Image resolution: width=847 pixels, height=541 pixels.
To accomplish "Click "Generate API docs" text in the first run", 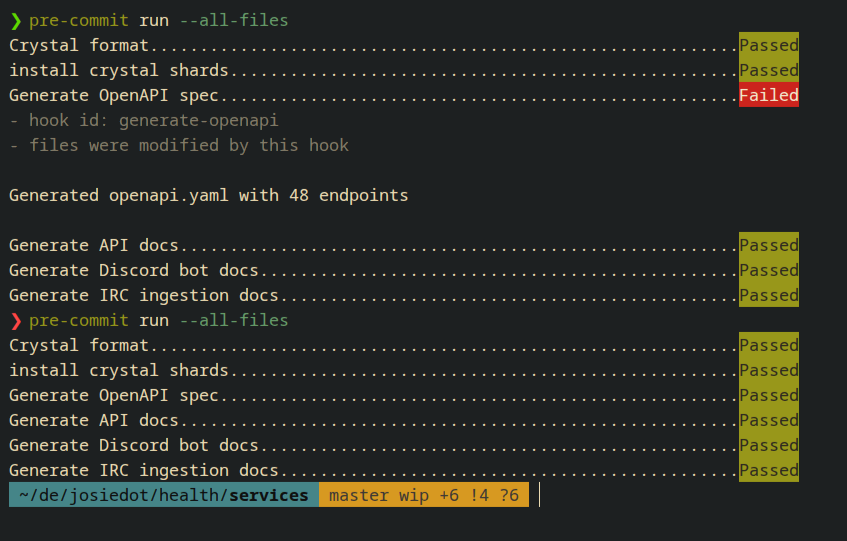I will click(93, 245).
